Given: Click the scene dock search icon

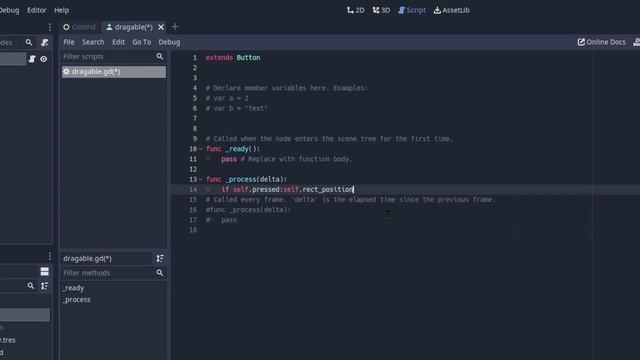Looking at the screenshot, I should pyautogui.click(x=29, y=42).
